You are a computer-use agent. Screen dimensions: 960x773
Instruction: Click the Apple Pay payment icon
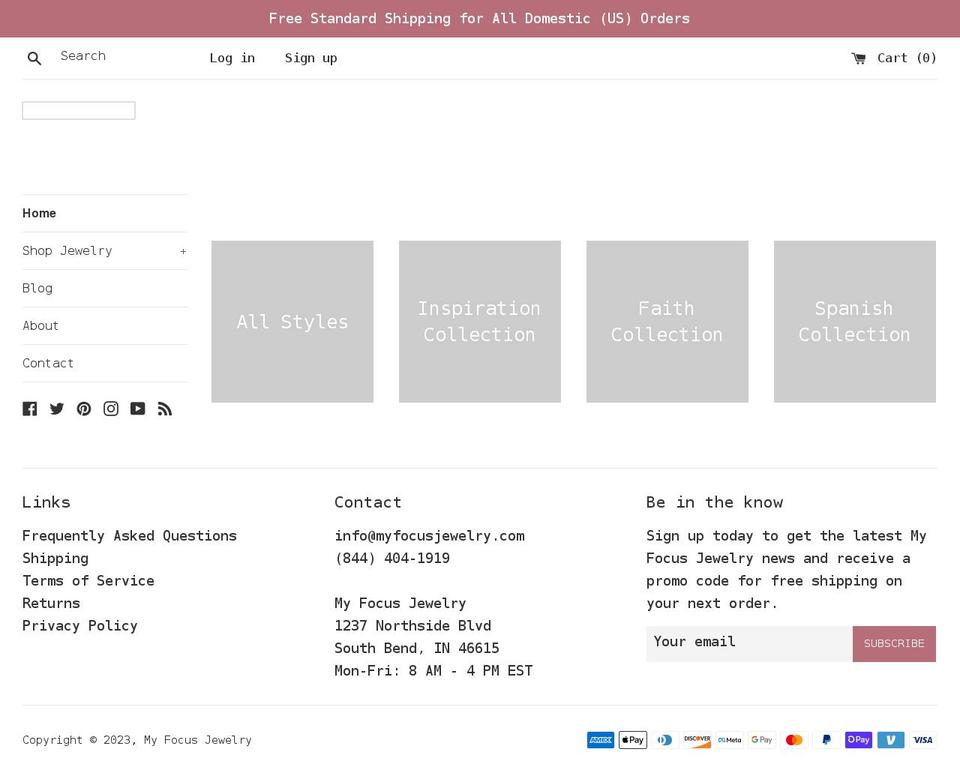(633, 740)
